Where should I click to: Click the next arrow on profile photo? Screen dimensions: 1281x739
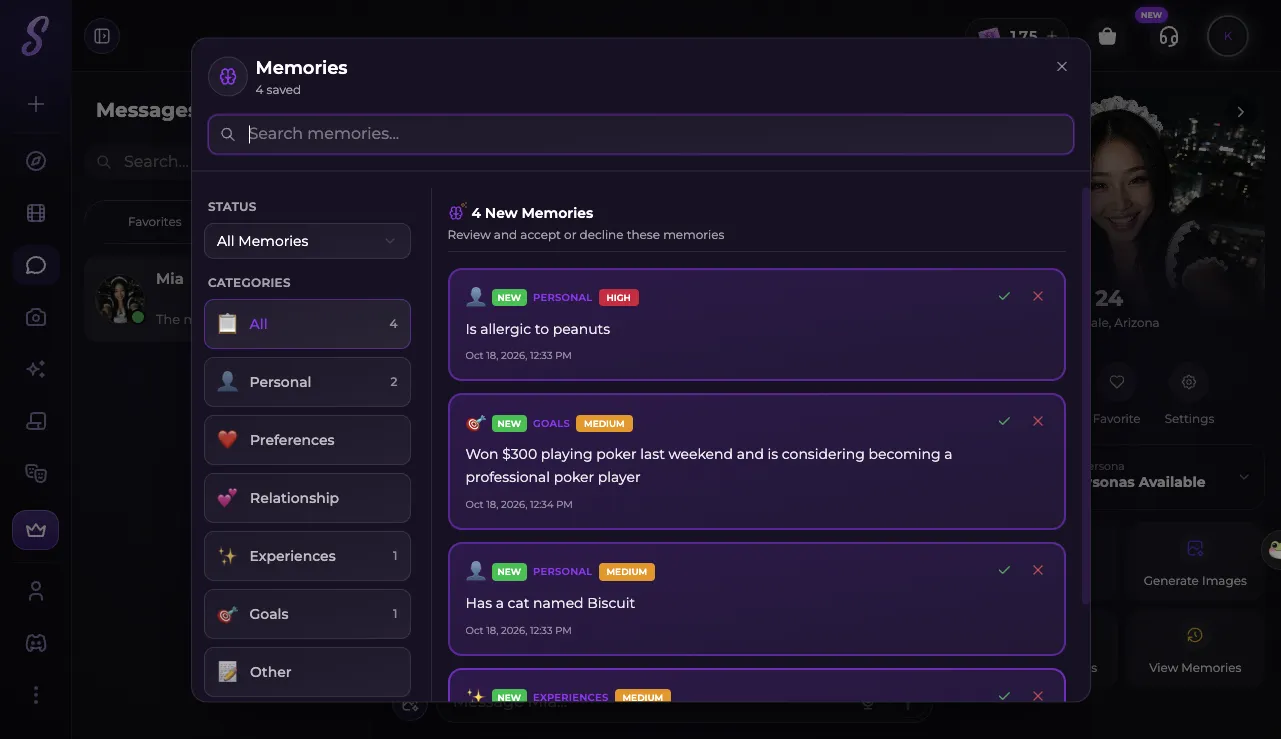pos(1241,112)
